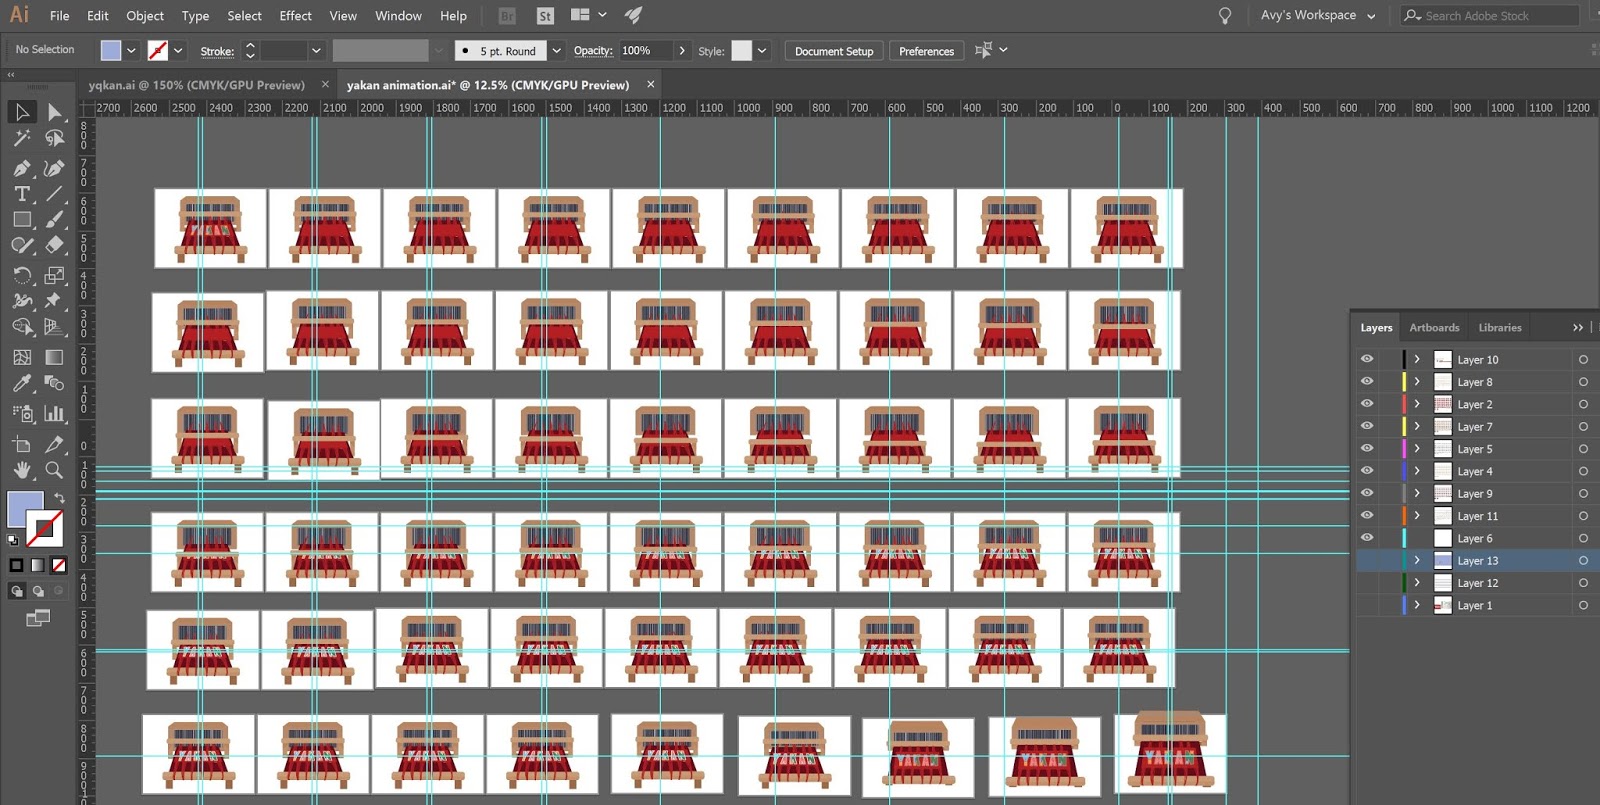
Task: Select the Shaper tool
Action: pos(22,245)
